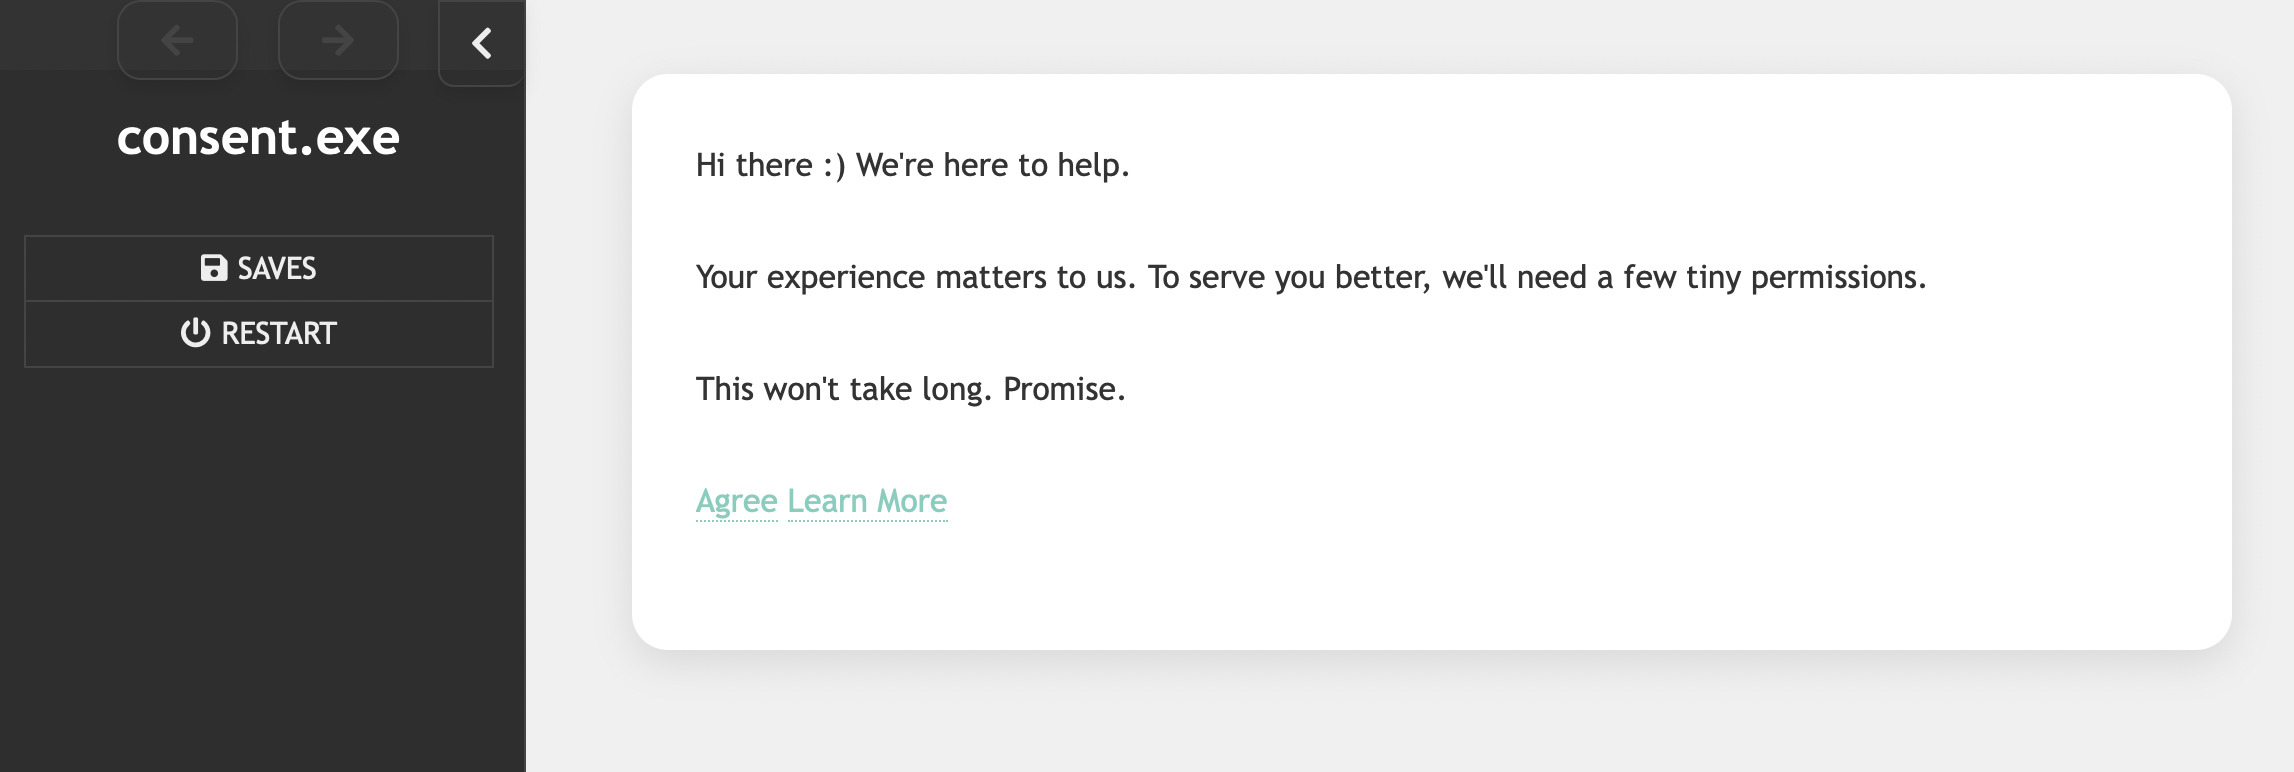Click the forward arrow history button
This screenshot has width=2294, height=772.
click(x=338, y=40)
